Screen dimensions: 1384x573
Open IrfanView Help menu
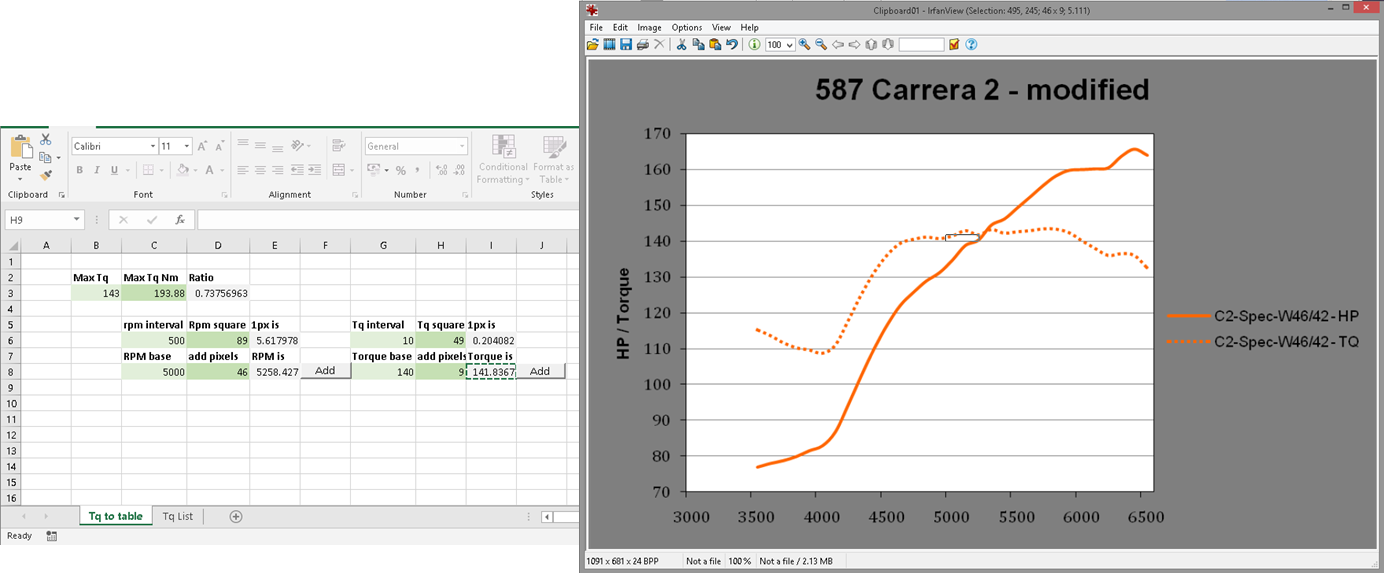749,27
